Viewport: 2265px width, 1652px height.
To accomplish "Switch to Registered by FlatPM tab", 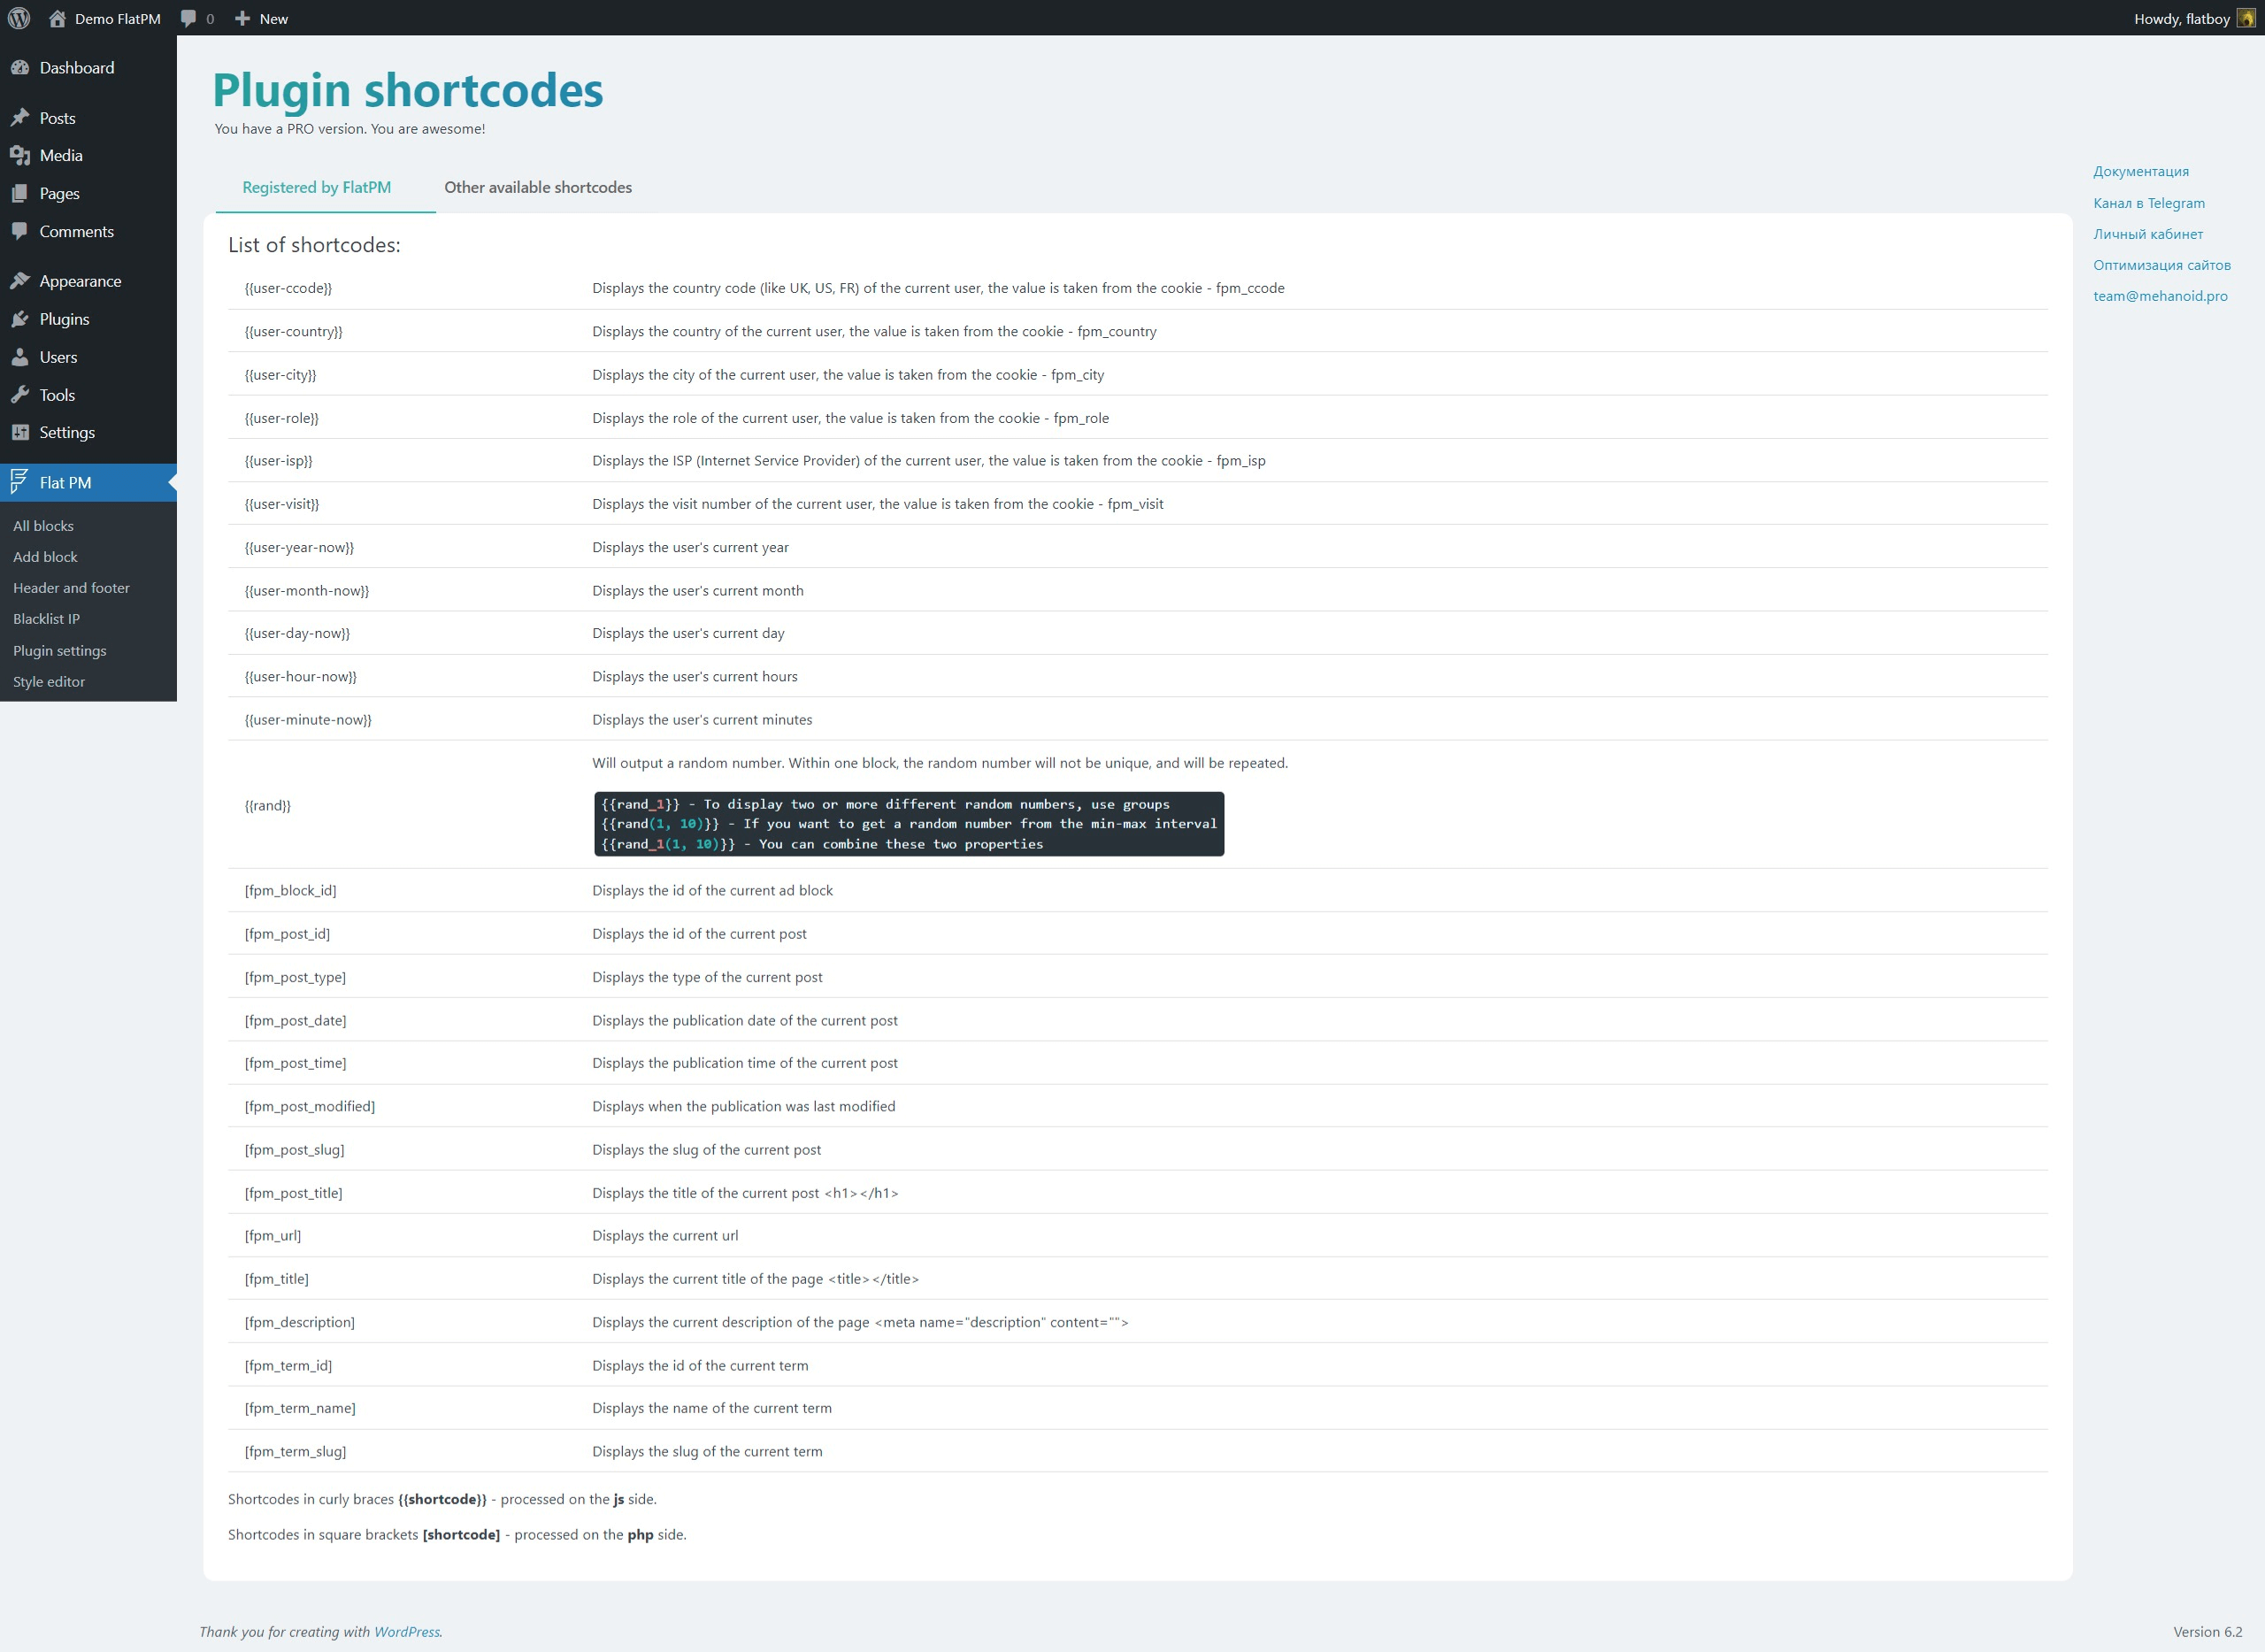I will tap(316, 187).
